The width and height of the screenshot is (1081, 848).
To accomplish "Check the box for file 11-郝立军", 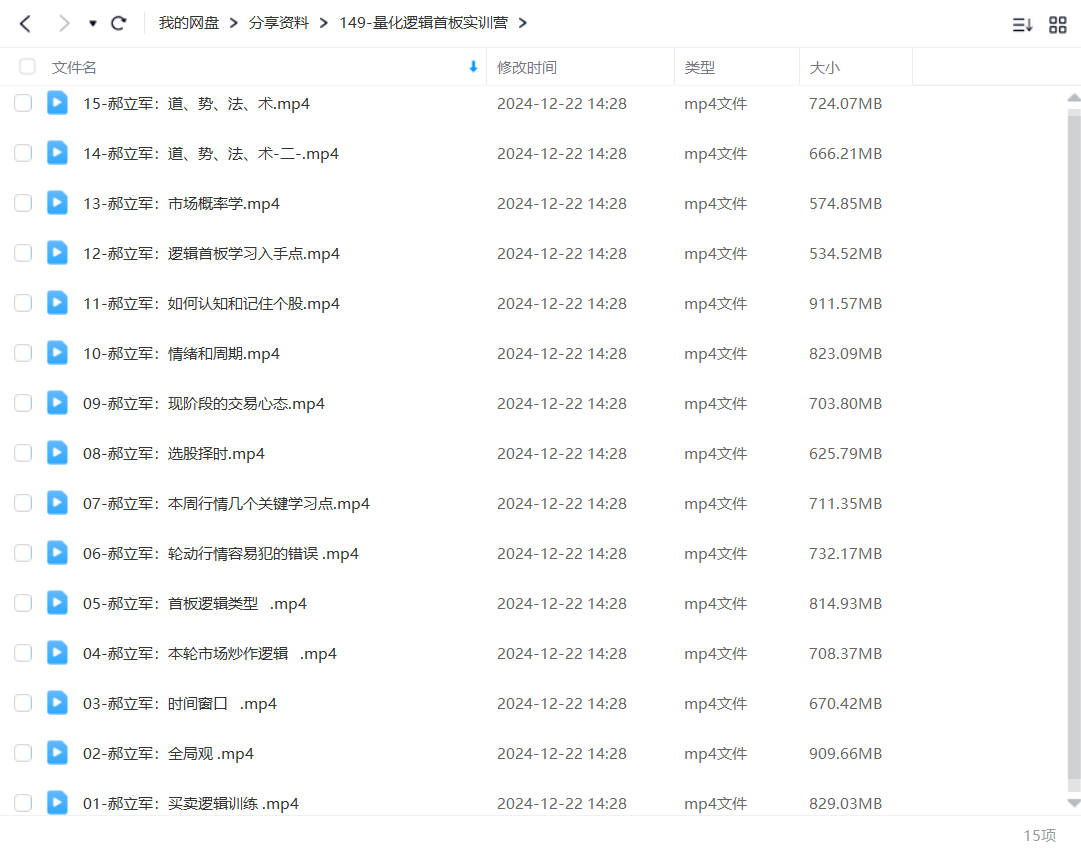I will (23, 303).
